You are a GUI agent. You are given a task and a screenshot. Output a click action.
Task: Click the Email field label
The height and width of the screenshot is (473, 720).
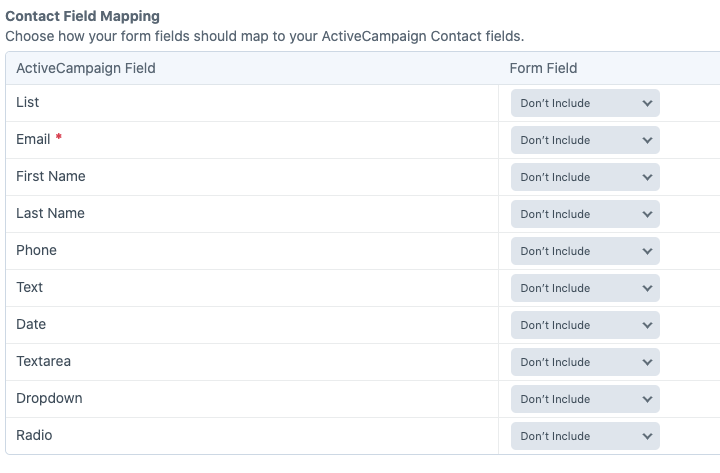34,139
